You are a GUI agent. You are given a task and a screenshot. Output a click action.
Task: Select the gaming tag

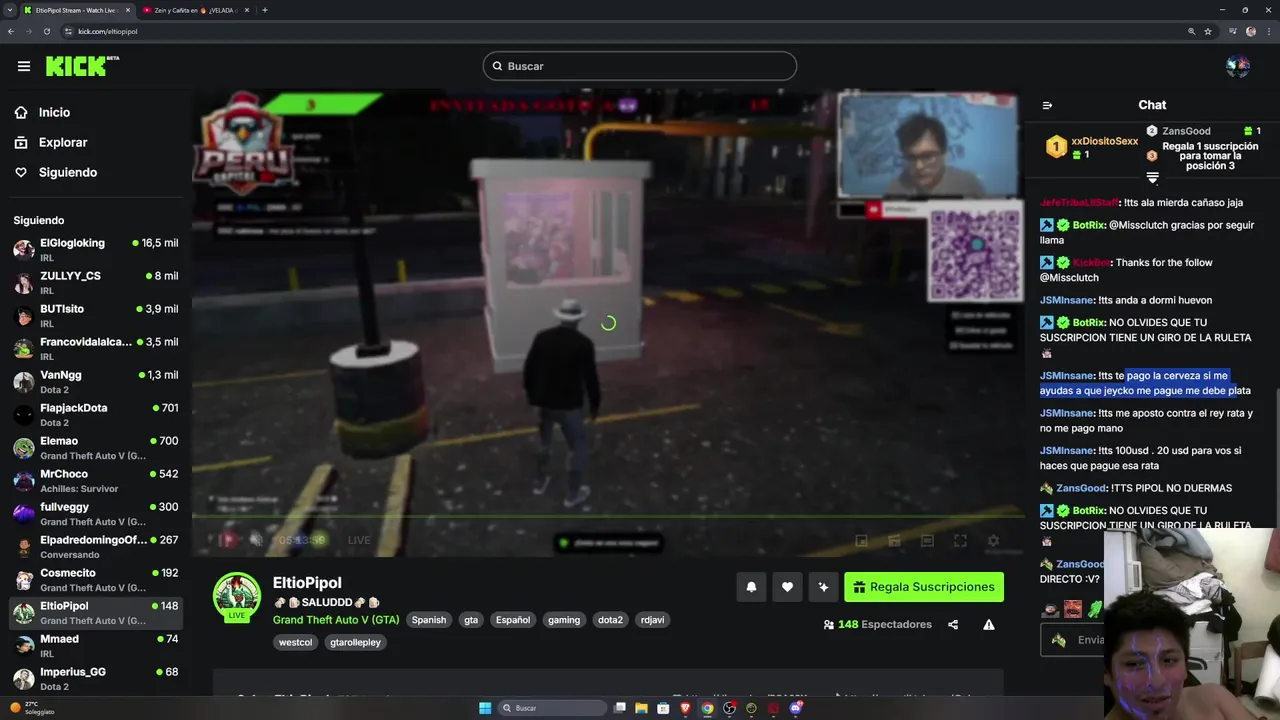pyautogui.click(x=564, y=620)
